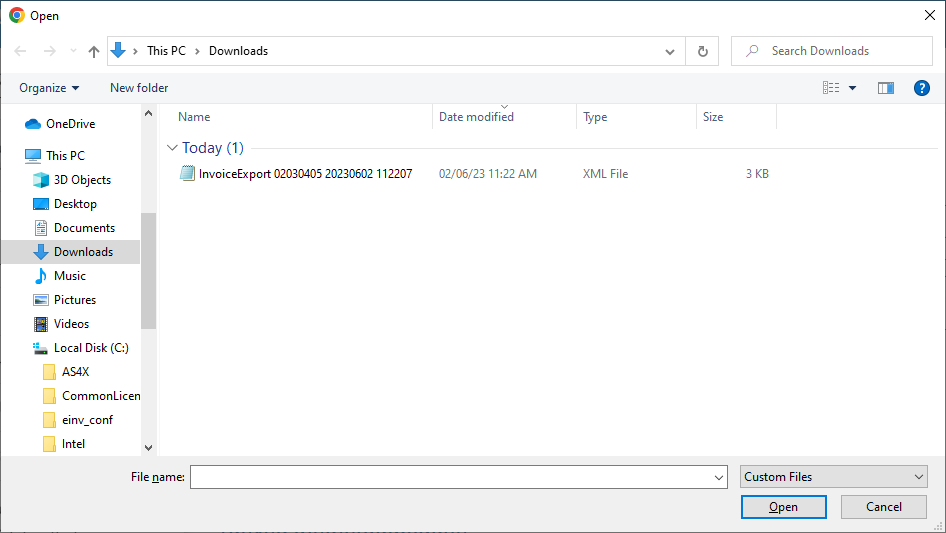Select the InvoiceExport XML file icon

pos(187,173)
